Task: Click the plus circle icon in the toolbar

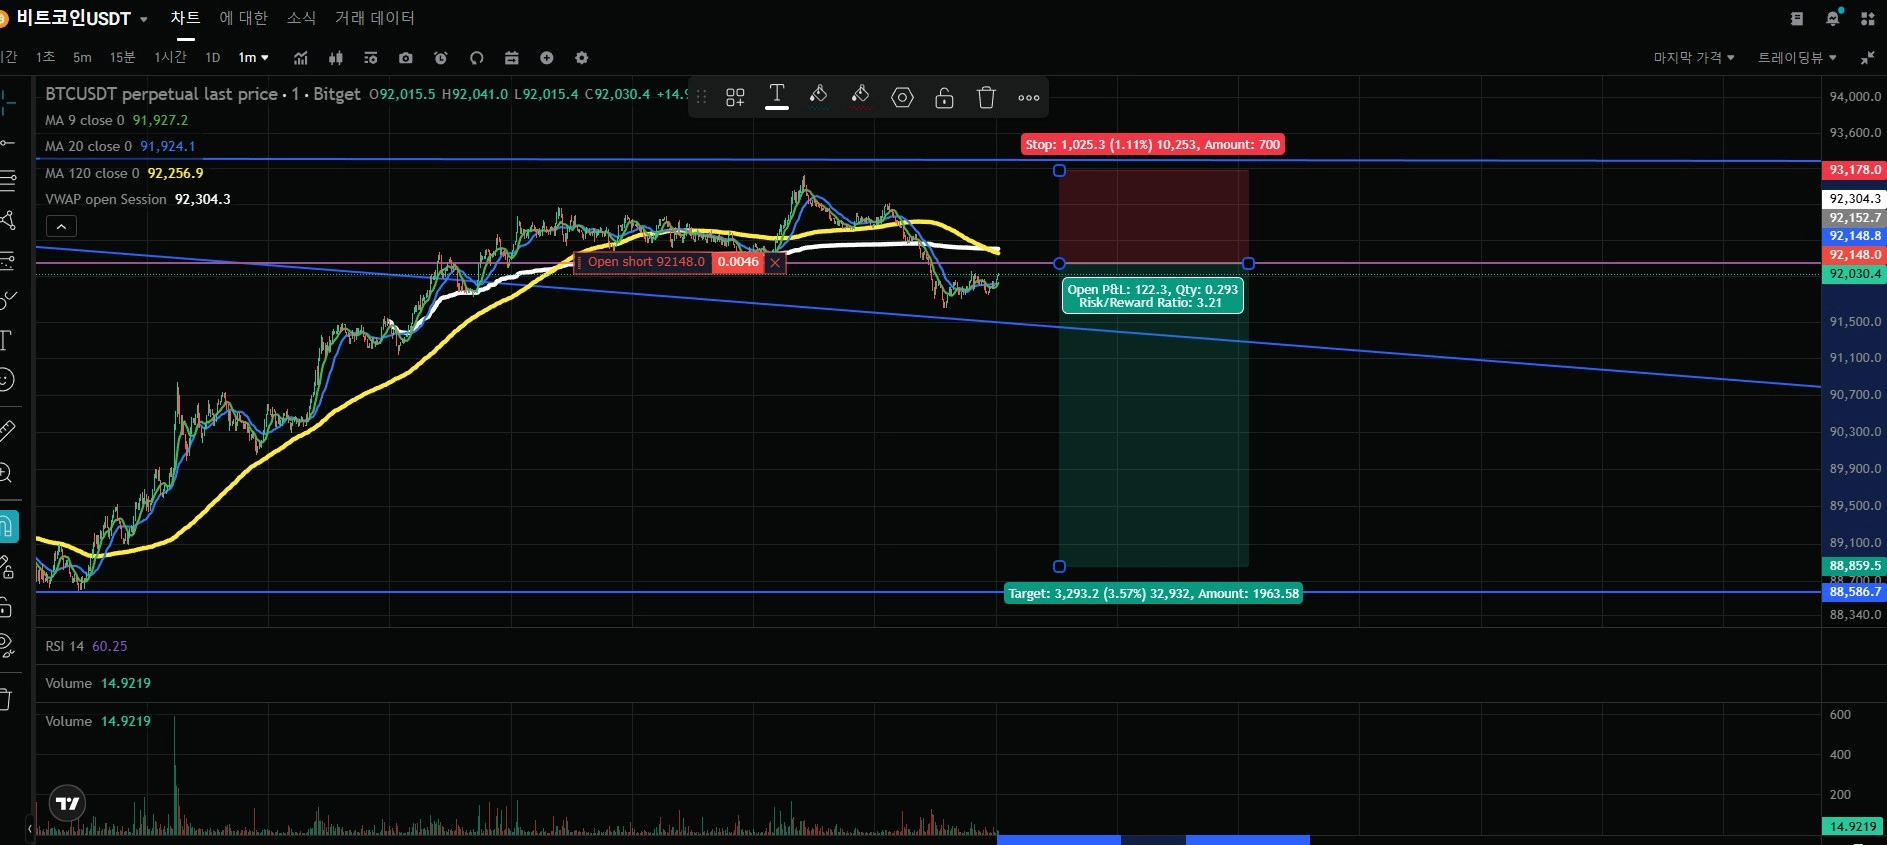Action: pyautogui.click(x=546, y=58)
